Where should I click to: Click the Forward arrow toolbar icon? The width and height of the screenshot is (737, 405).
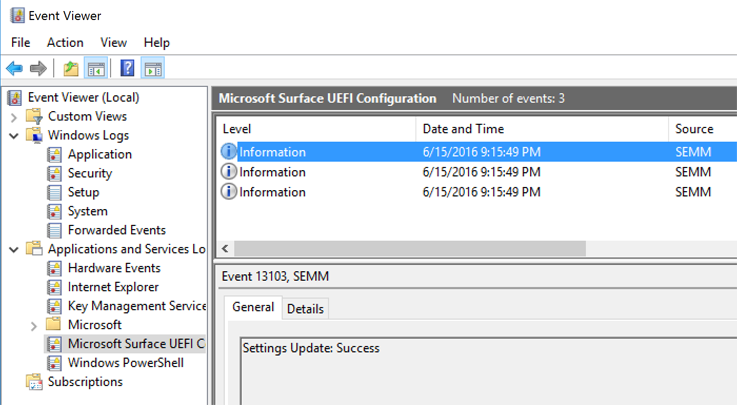click(x=38, y=69)
